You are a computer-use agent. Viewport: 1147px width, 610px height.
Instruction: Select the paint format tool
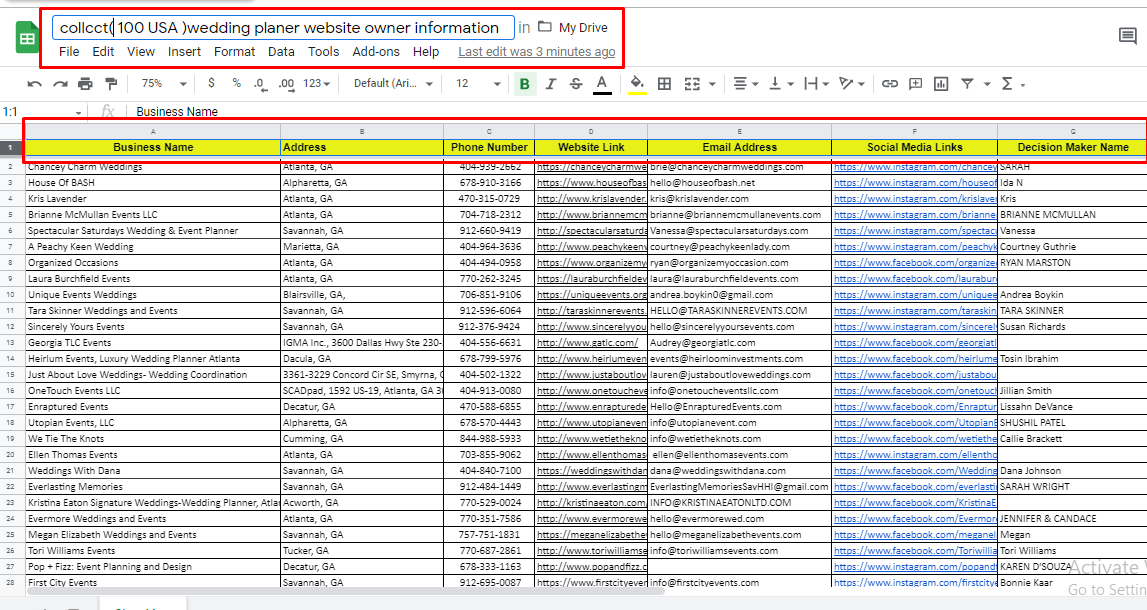111,84
